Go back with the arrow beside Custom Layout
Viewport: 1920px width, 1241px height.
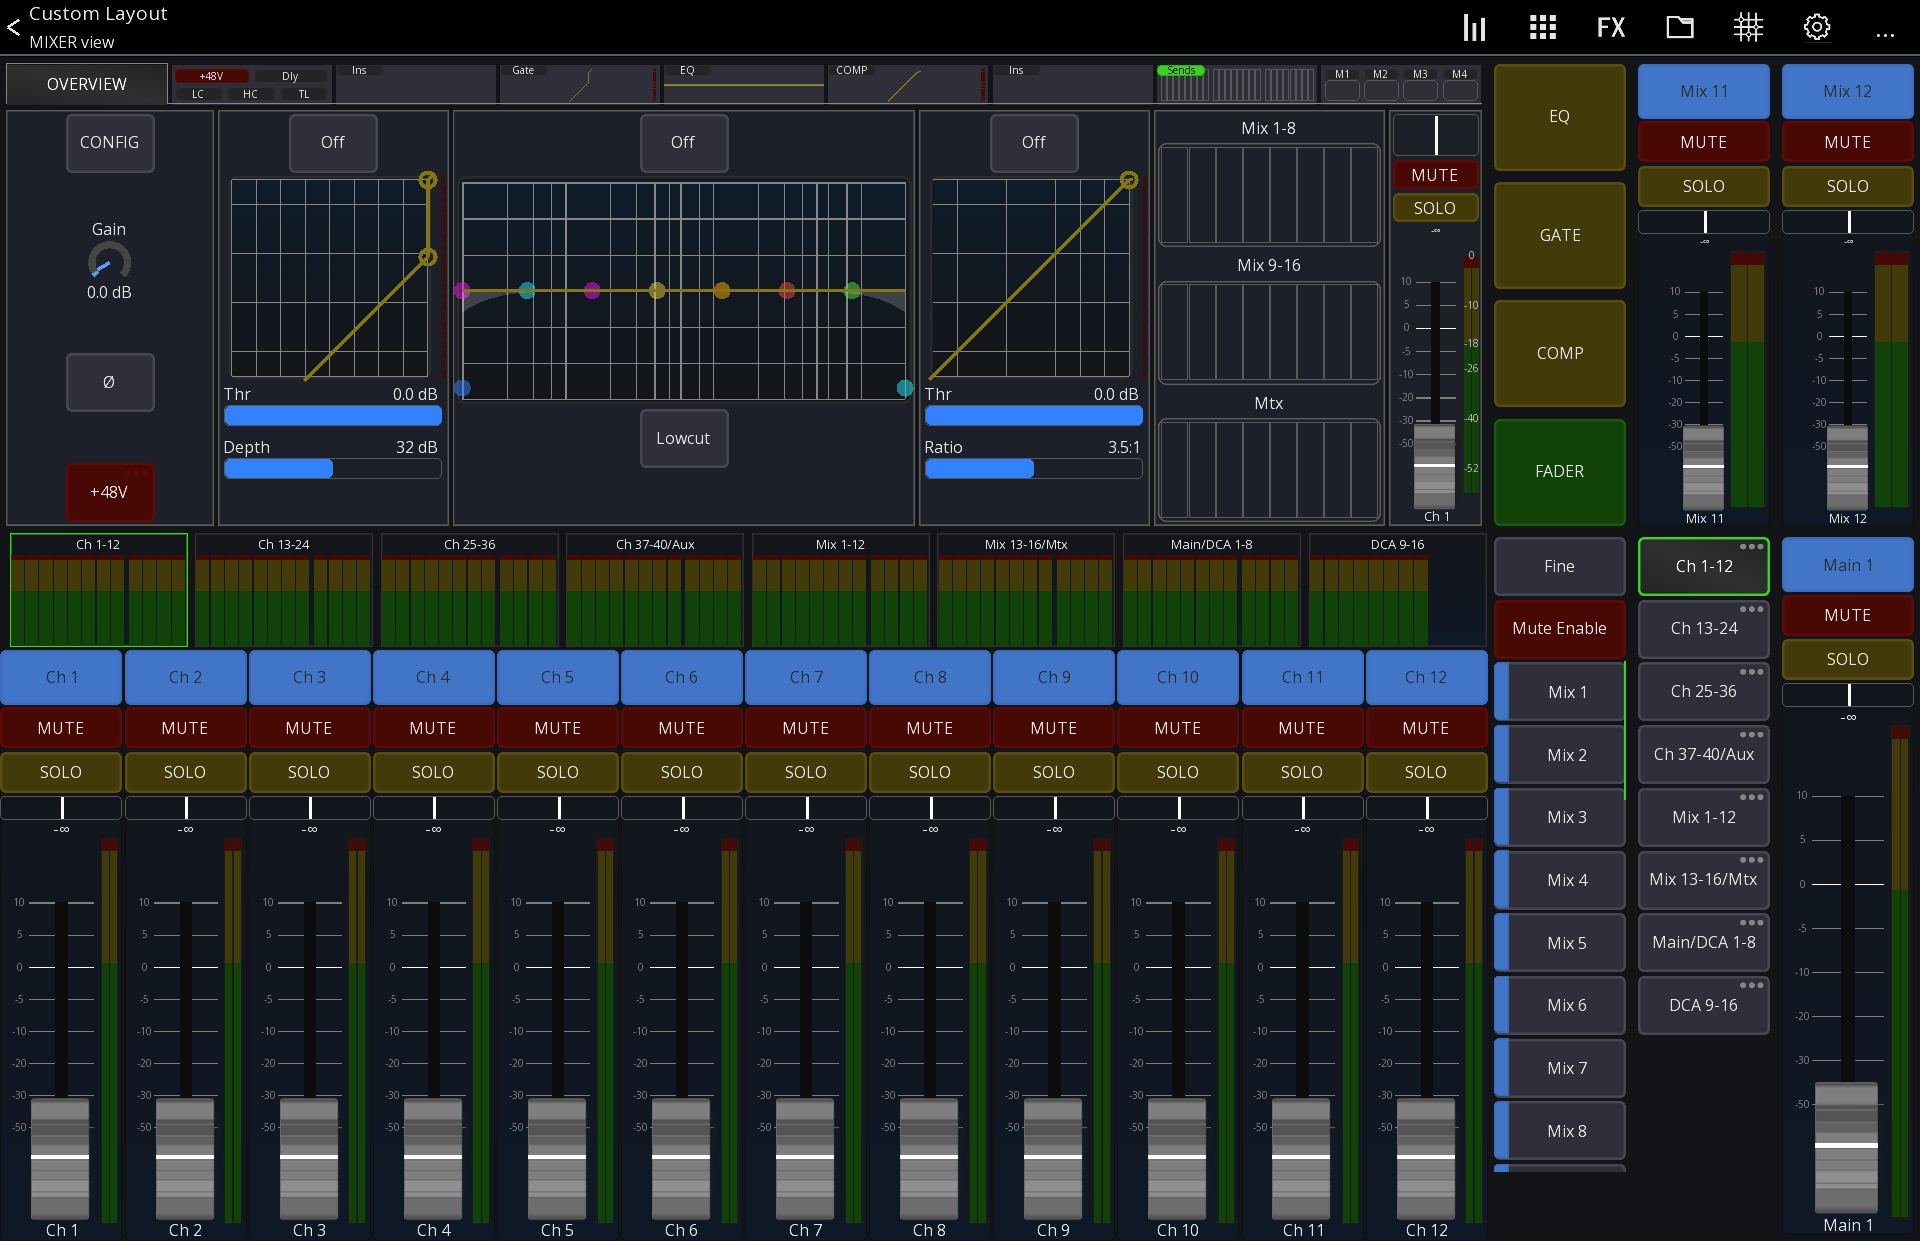[13, 27]
